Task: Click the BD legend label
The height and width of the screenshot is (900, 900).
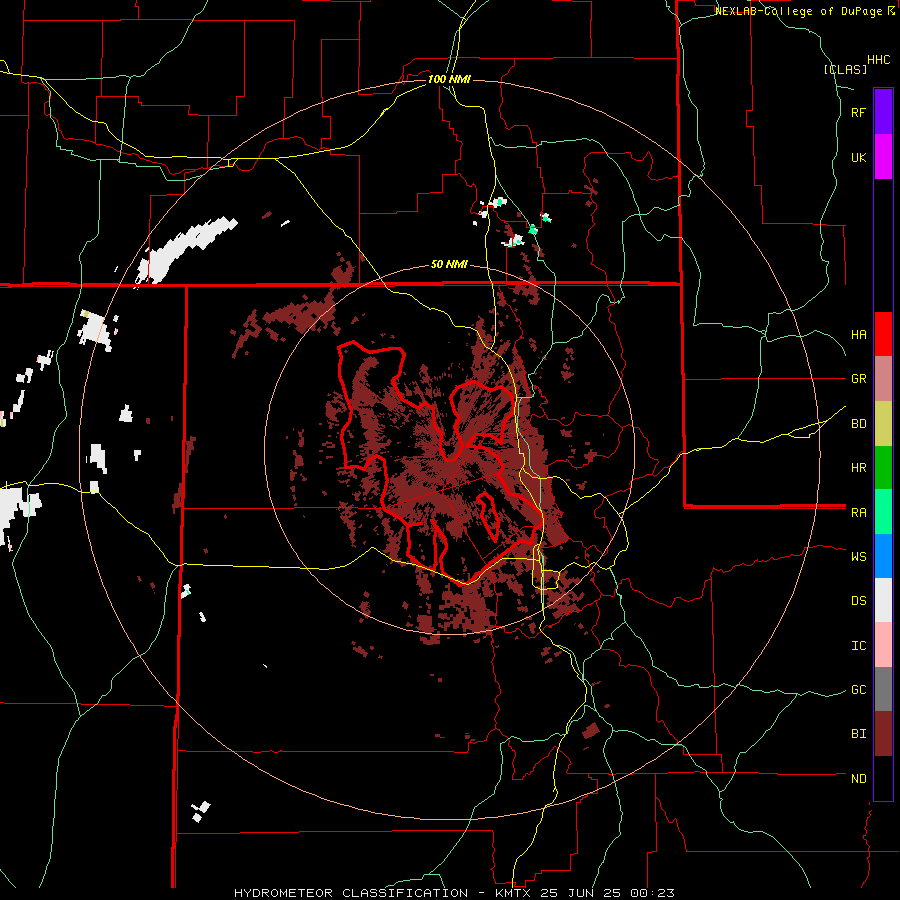Action: [859, 424]
